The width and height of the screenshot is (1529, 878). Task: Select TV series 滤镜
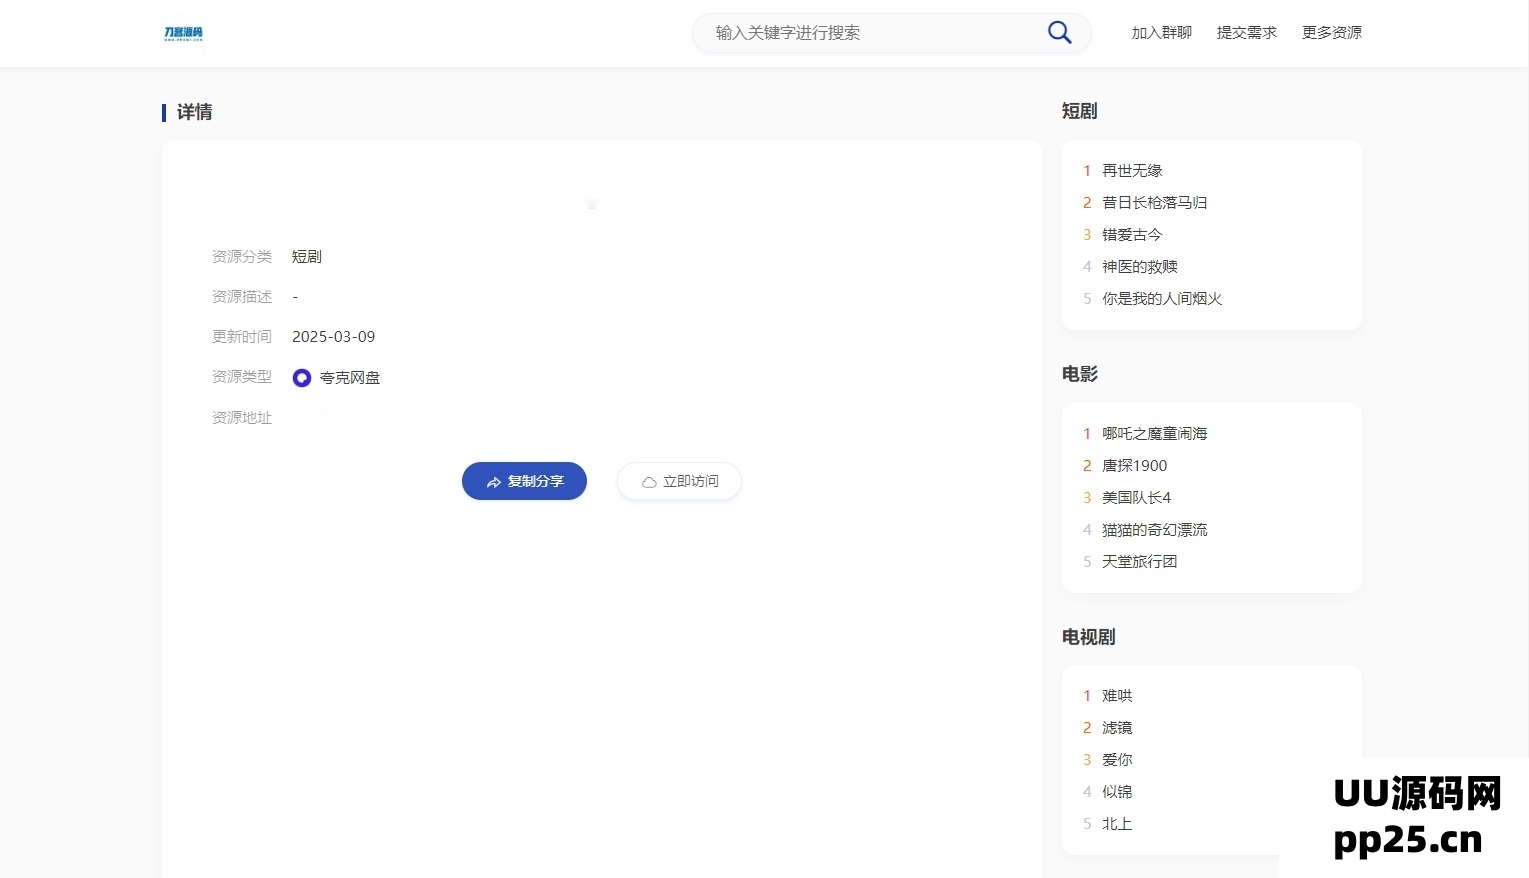coord(1117,728)
